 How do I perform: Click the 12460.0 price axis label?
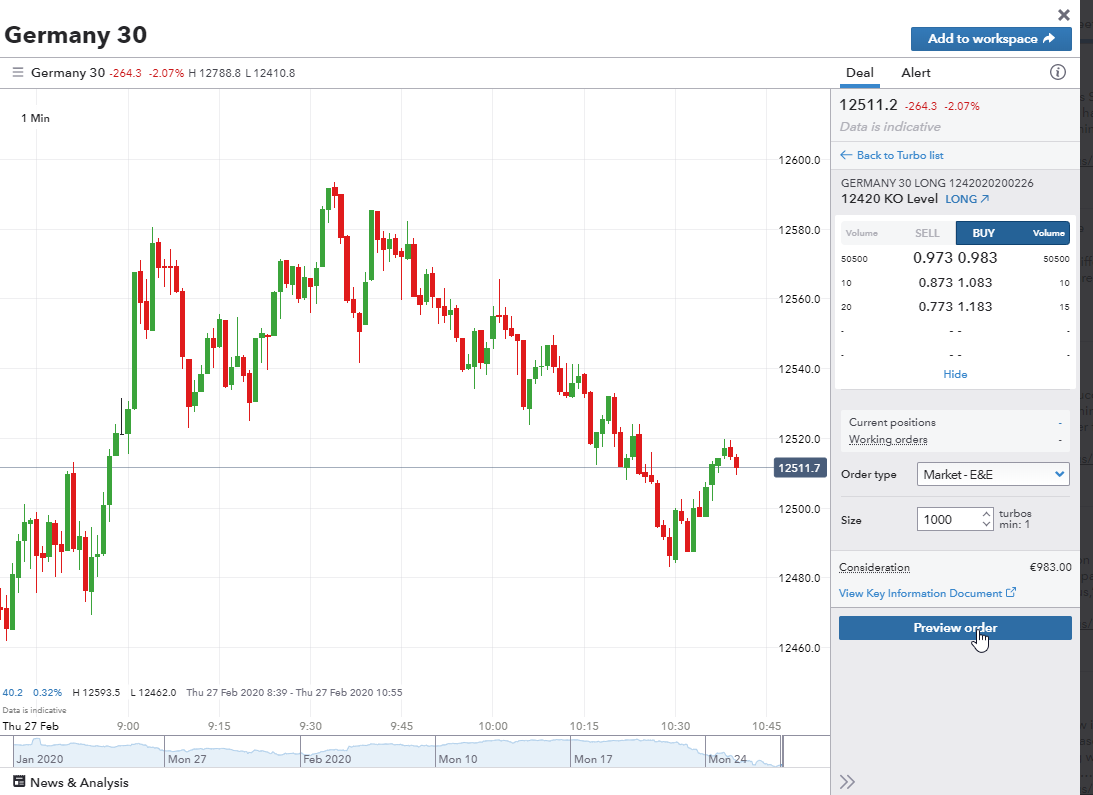[800, 648]
